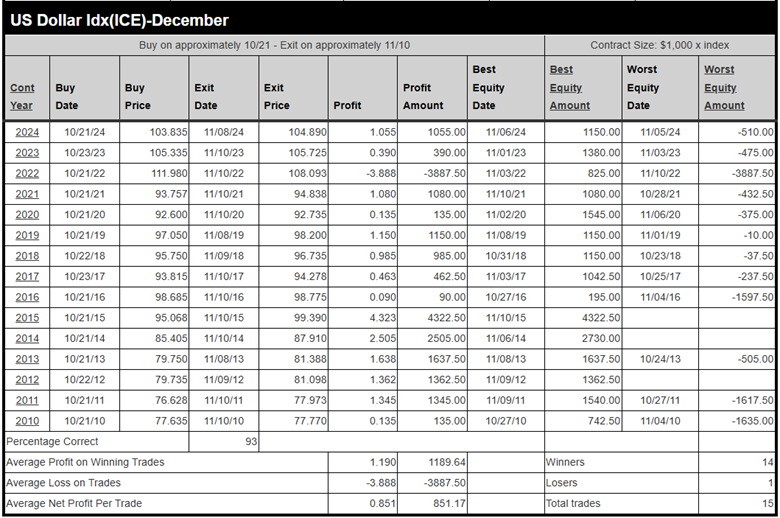Open the 2014 contract year link
Screen dimensions: 780x518
pos(27,338)
